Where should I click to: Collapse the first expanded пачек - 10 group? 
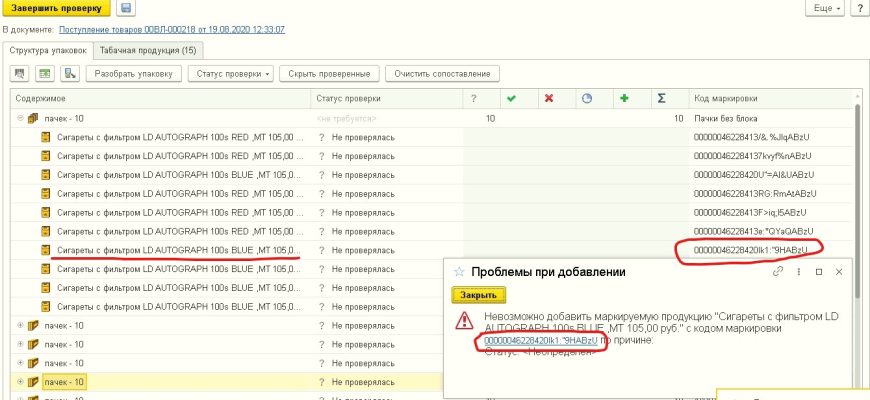click(21, 118)
